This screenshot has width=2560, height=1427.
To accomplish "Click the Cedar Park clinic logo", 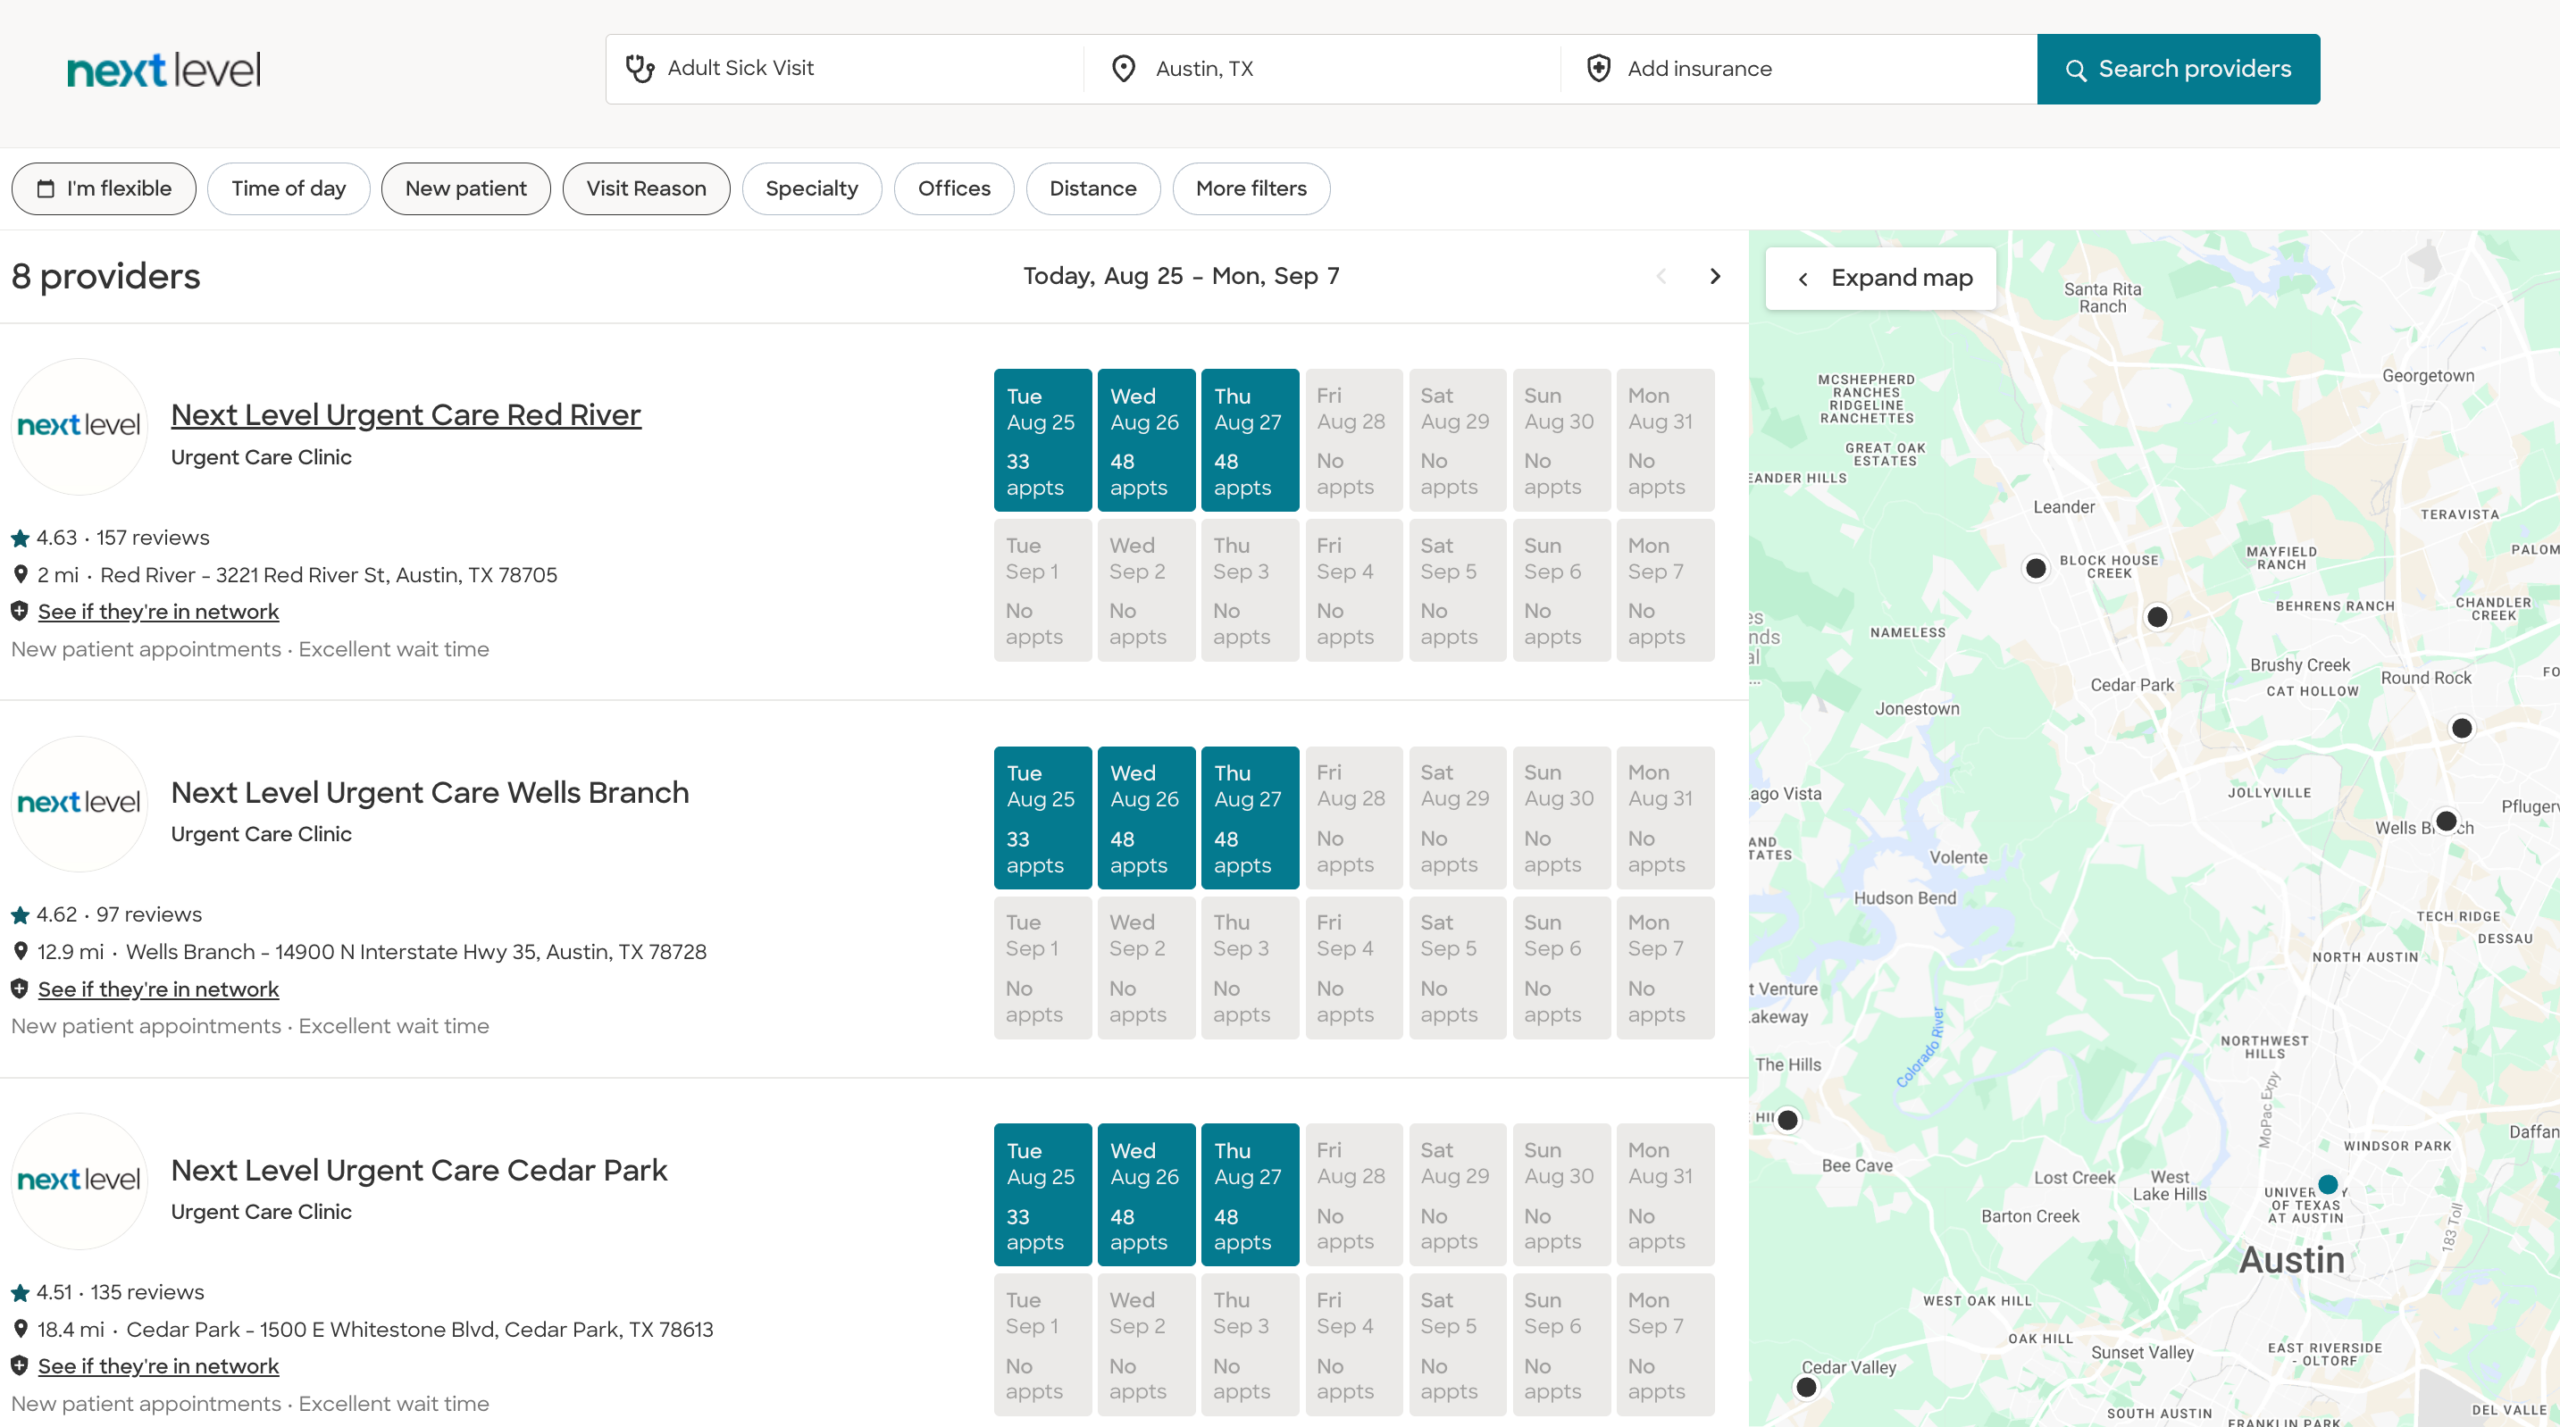I will point(79,1180).
